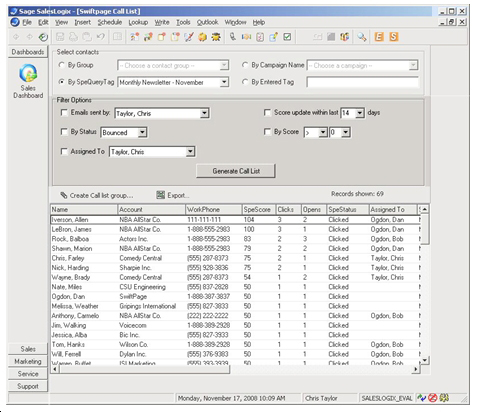Open the magnifying glass search icon
479x412 pixels.
pyautogui.click(x=362, y=37)
